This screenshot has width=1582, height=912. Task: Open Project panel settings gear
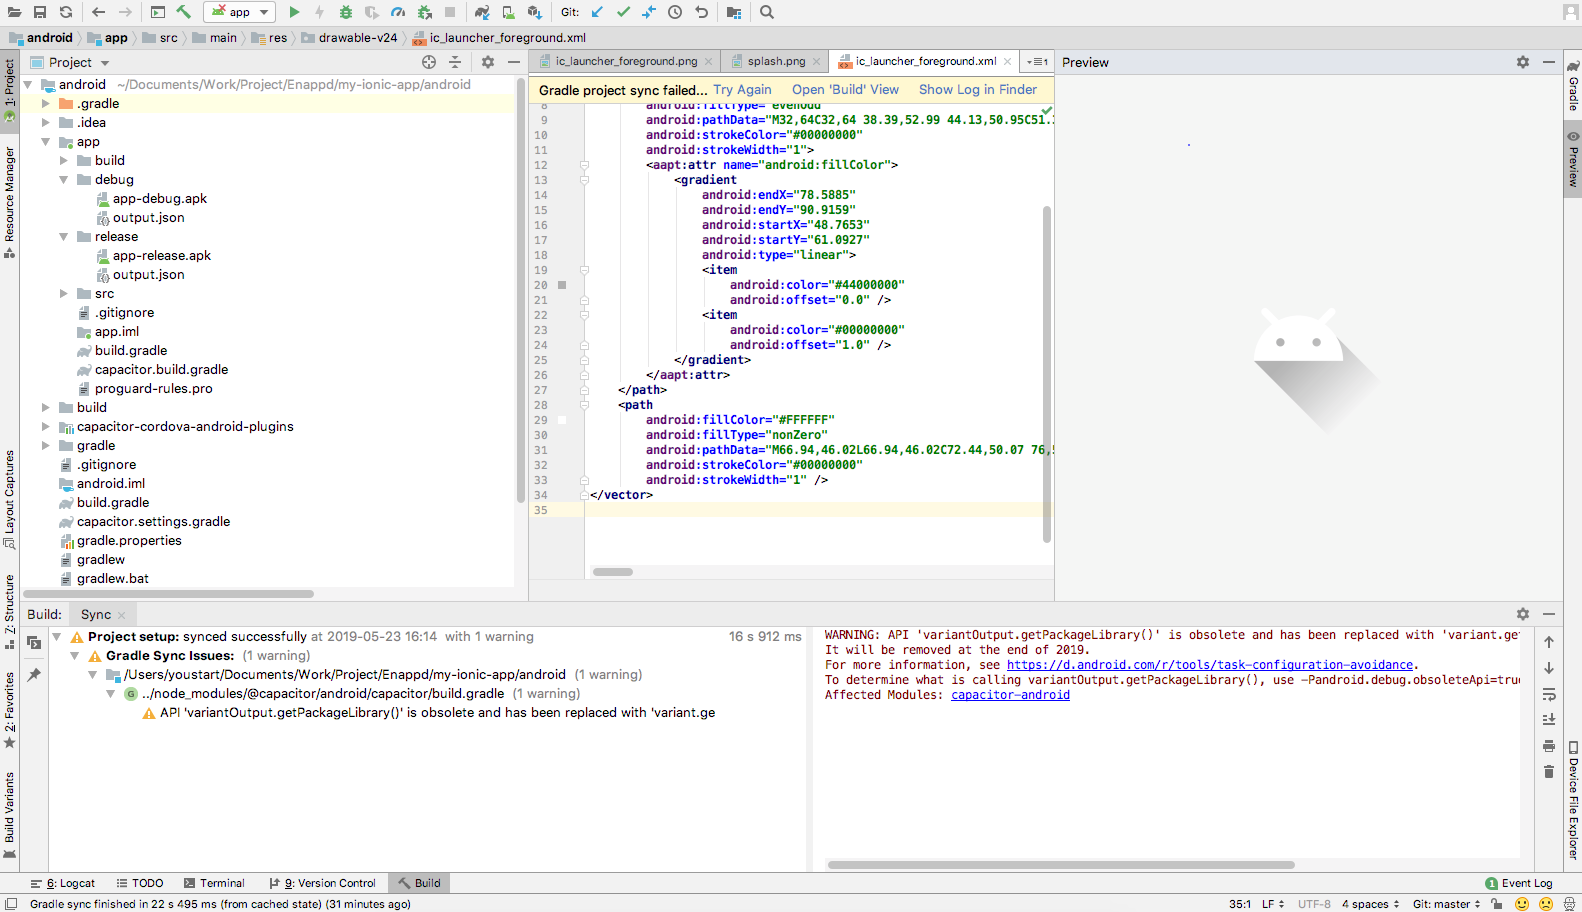(x=488, y=62)
